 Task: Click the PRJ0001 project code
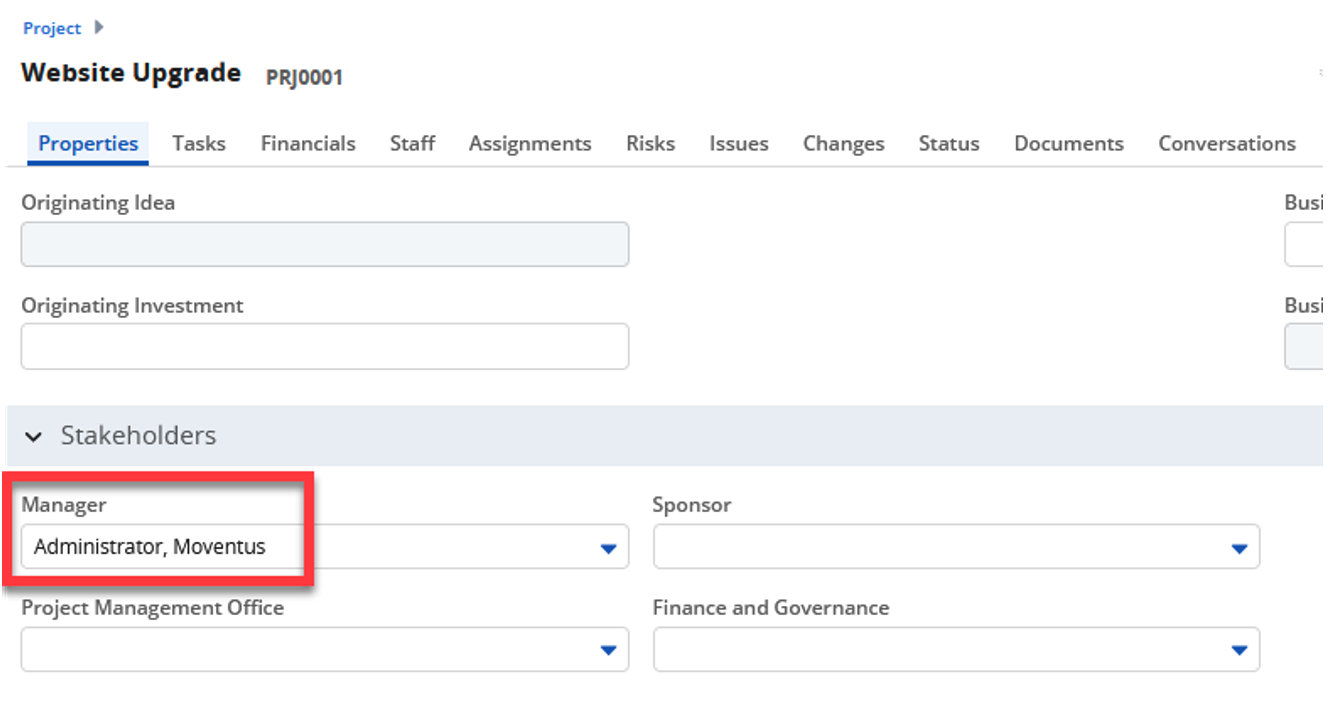pos(304,77)
